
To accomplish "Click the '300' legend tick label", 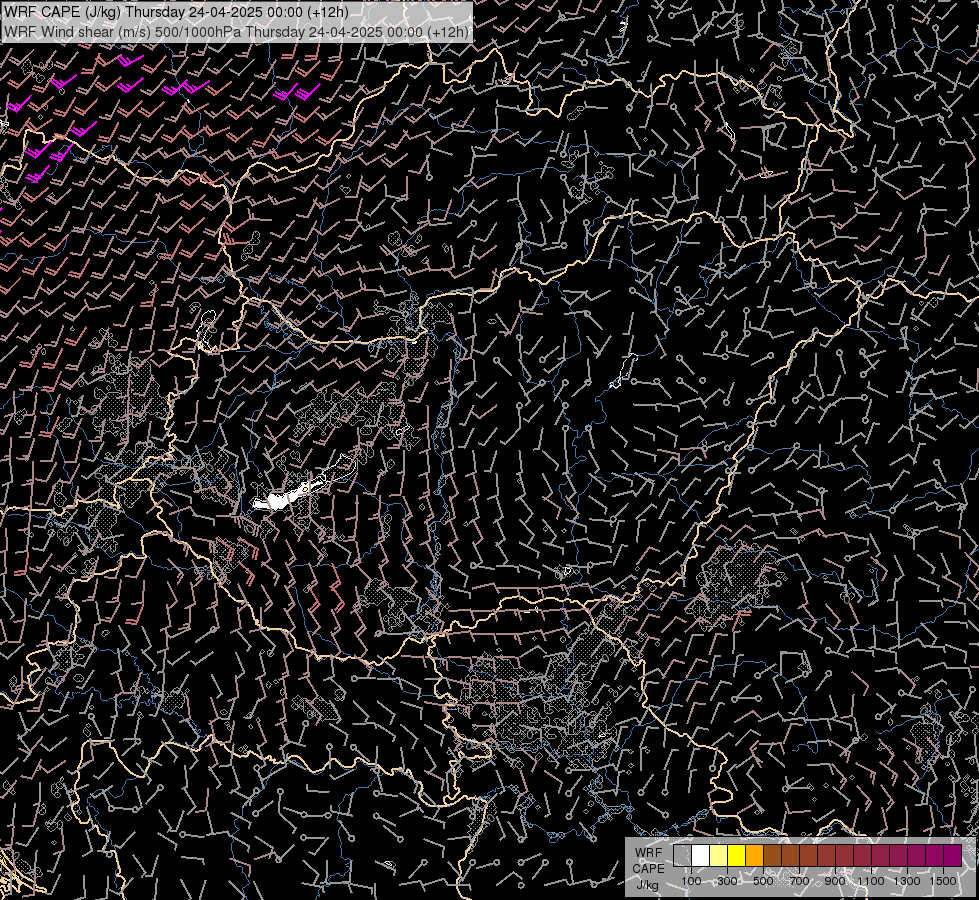I will coord(727,881).
